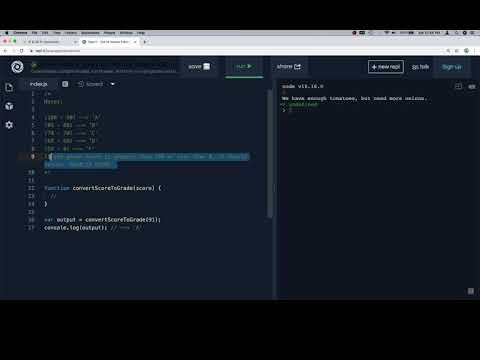Screen dimensions: 480x360
Task: Close the Repl.it browser tab
Action: tap(135, 42)
